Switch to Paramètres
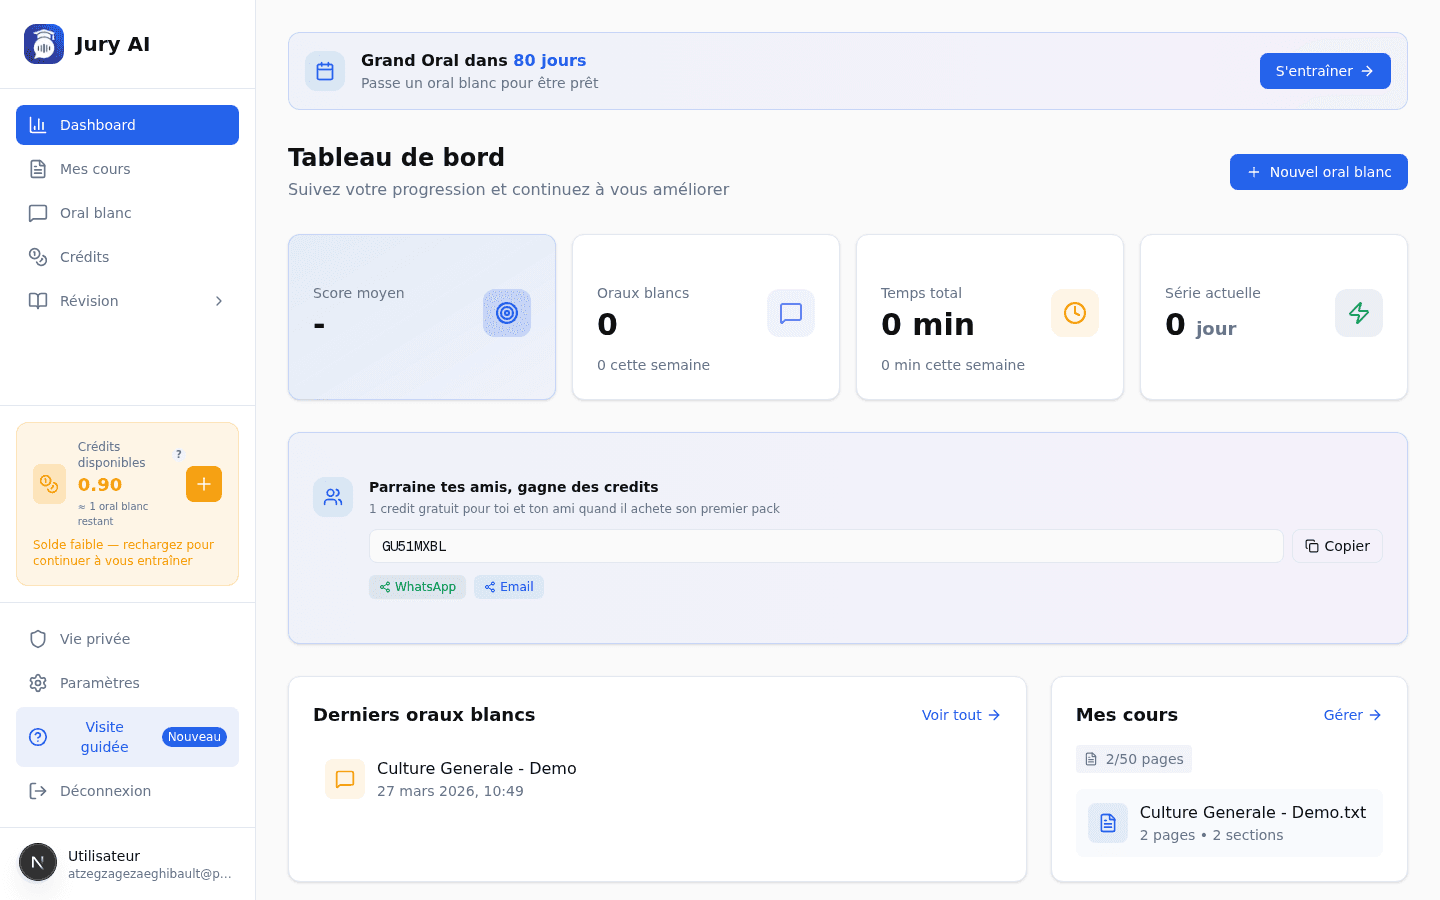Viewport: 1440px width, 900px height. (x=102, y=682)
